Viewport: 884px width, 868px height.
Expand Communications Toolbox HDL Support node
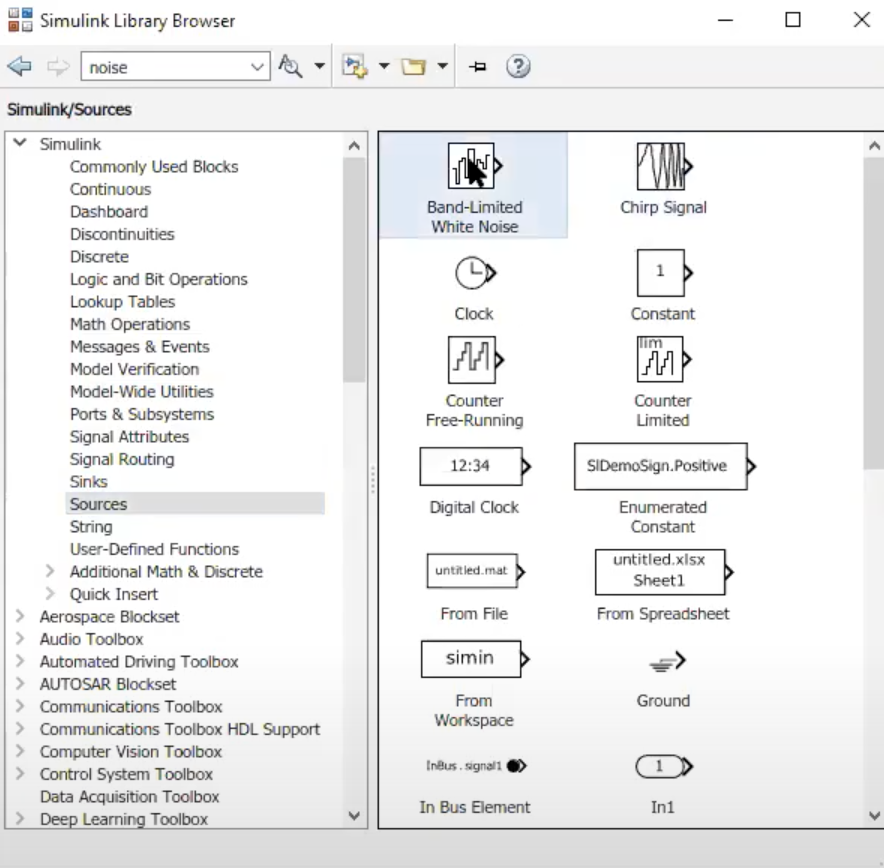click(20, 728)
